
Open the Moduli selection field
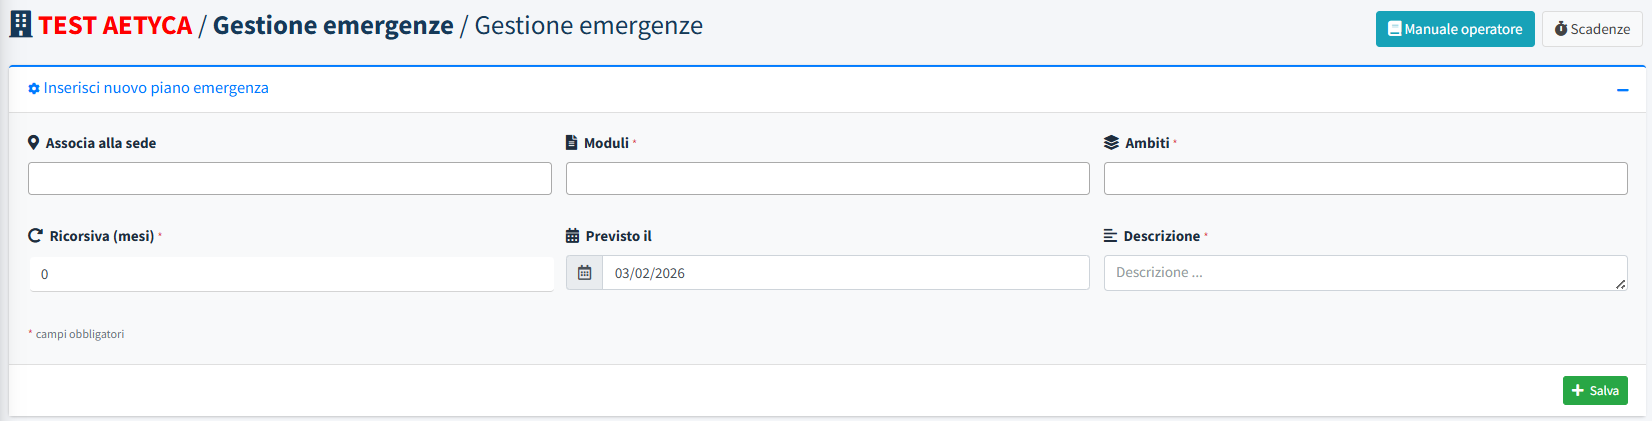click(x=828, y=179)
